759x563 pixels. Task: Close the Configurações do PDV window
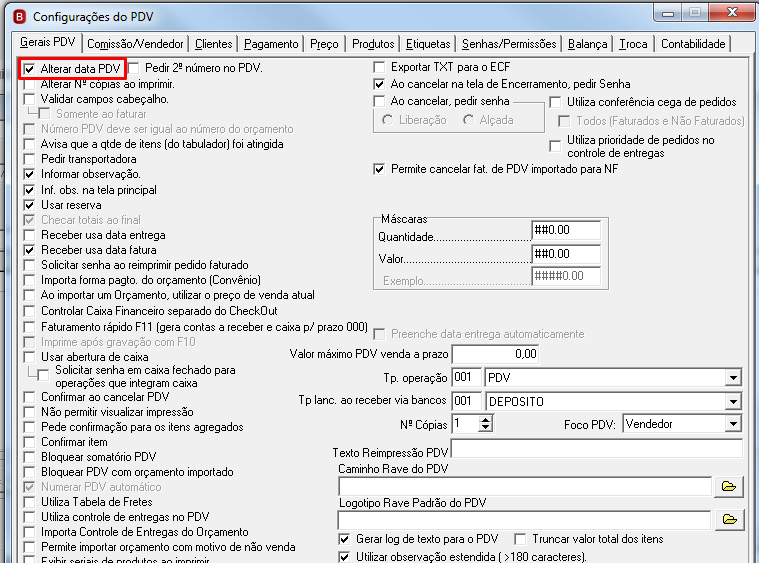(x=732, y=13)
